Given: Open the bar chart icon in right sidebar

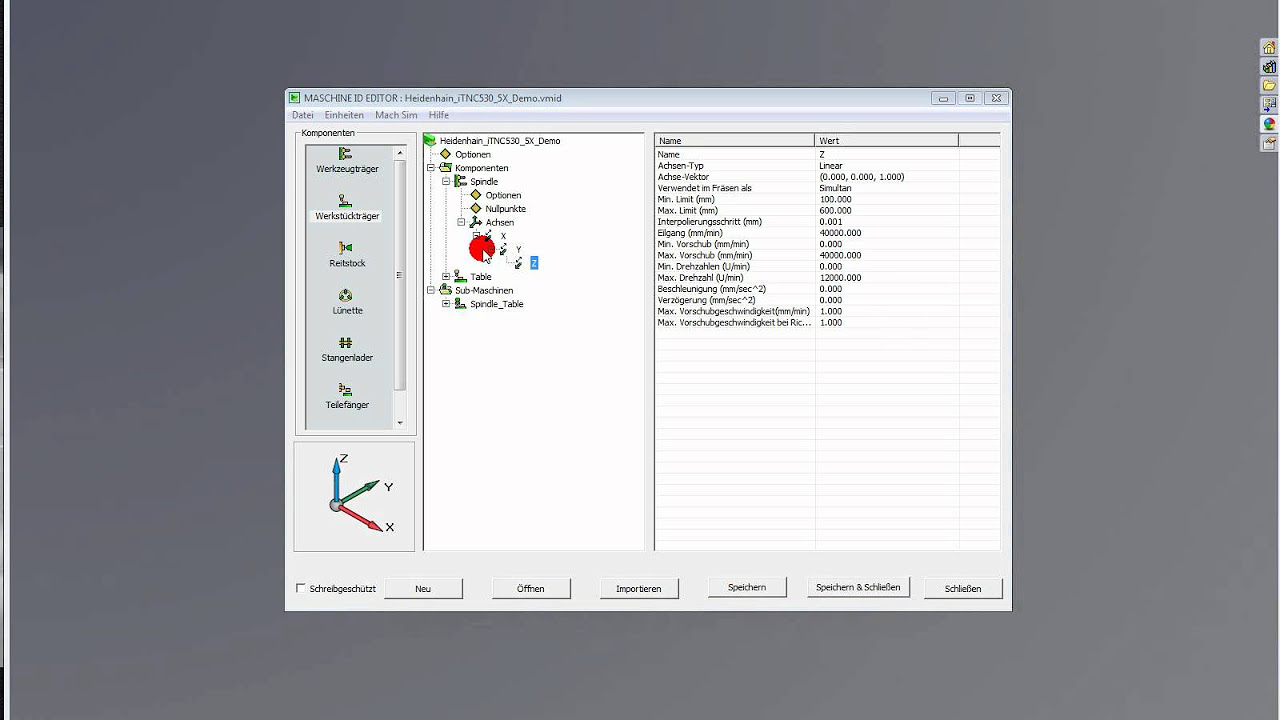Looking at the screenshot, I should coord(1269,67).
